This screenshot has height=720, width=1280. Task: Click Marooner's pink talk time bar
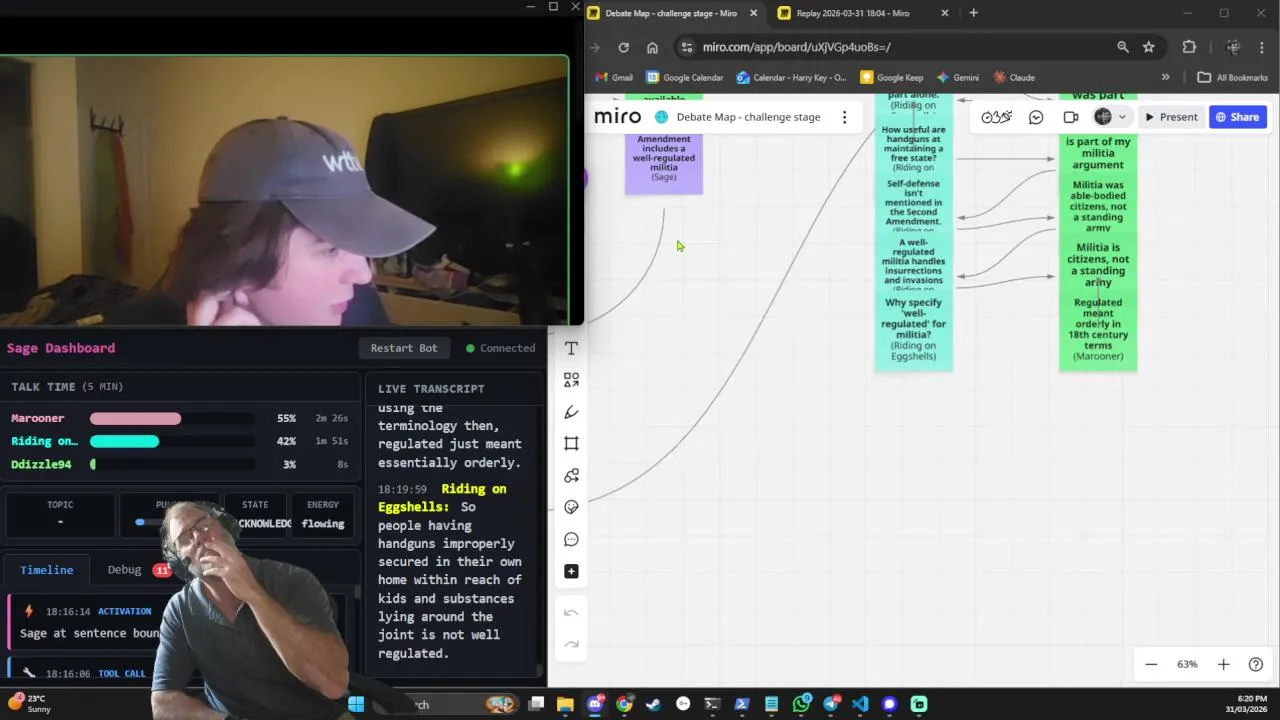(136, 418)
